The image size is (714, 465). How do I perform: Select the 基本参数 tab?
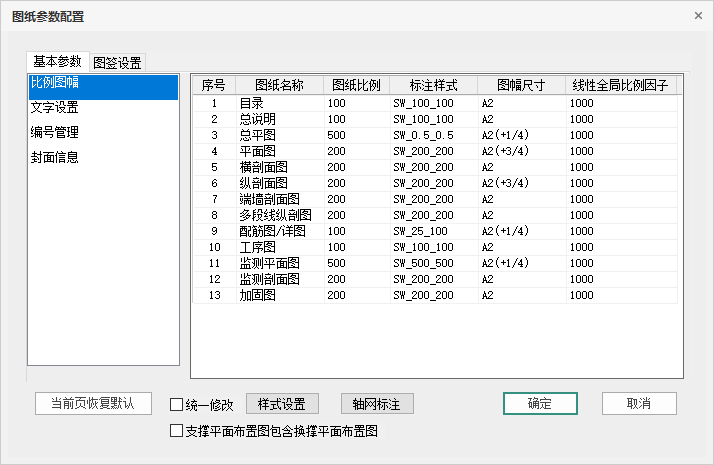coord(57,61)
